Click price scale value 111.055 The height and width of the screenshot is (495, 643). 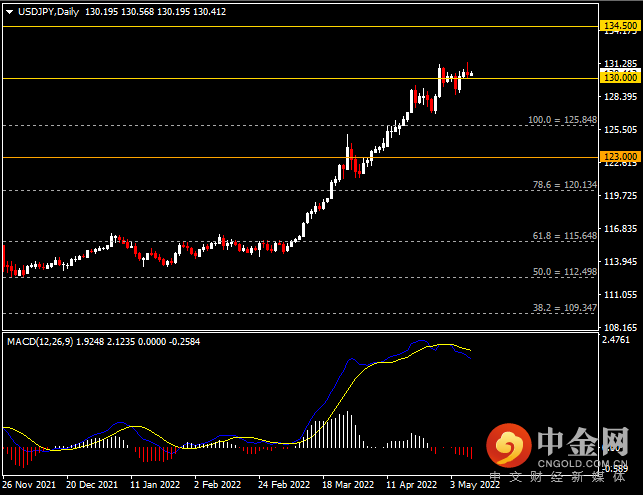click(621, 295)
